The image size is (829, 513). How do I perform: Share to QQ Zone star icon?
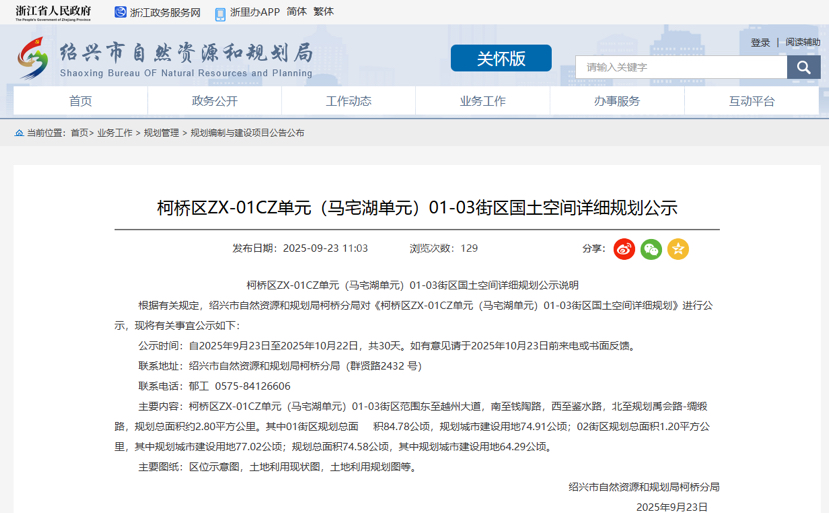click(x=678, y=249)
